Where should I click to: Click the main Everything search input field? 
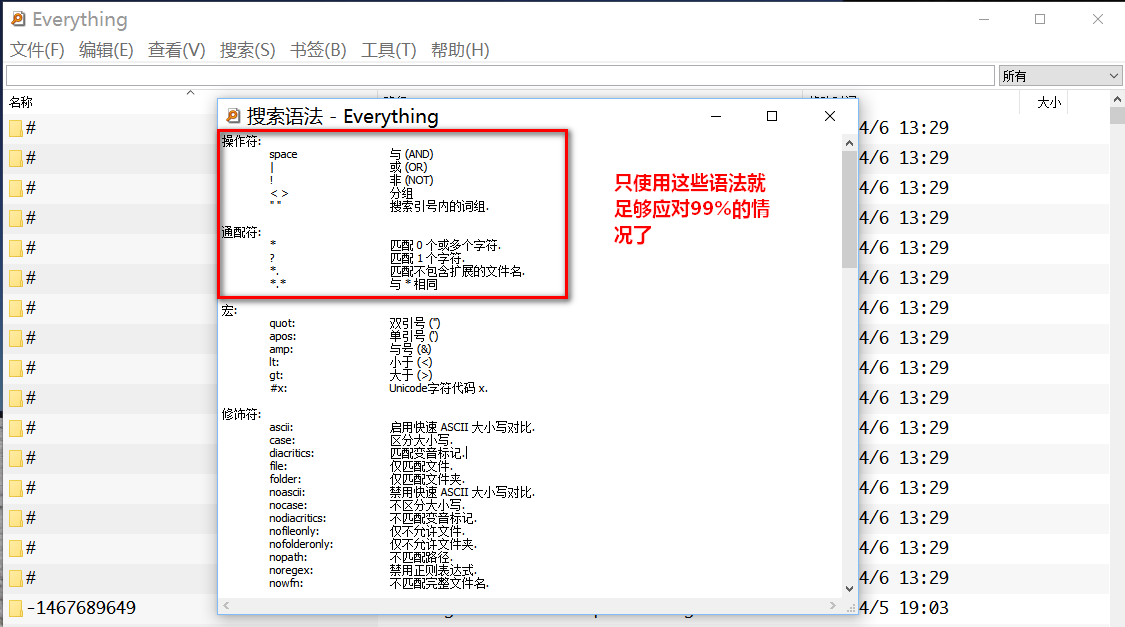[500, 75]
